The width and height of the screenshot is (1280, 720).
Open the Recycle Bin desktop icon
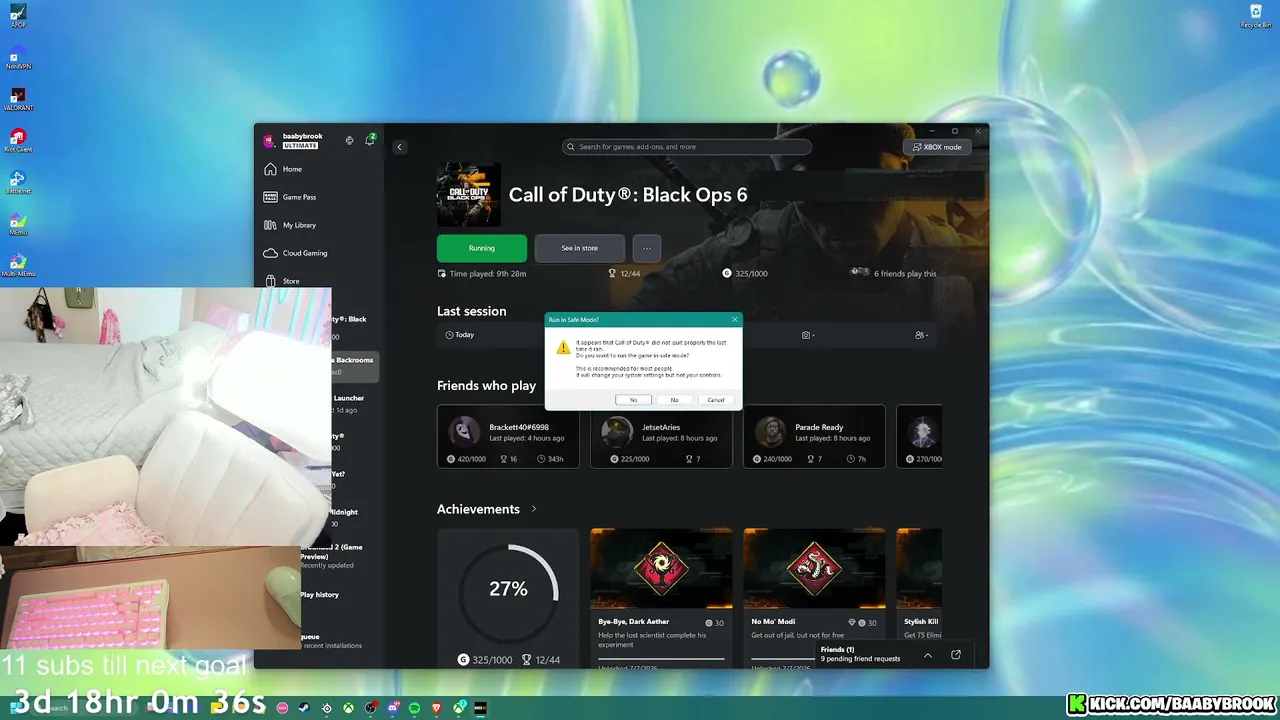pyautogui.click(x=1256, y=15)
